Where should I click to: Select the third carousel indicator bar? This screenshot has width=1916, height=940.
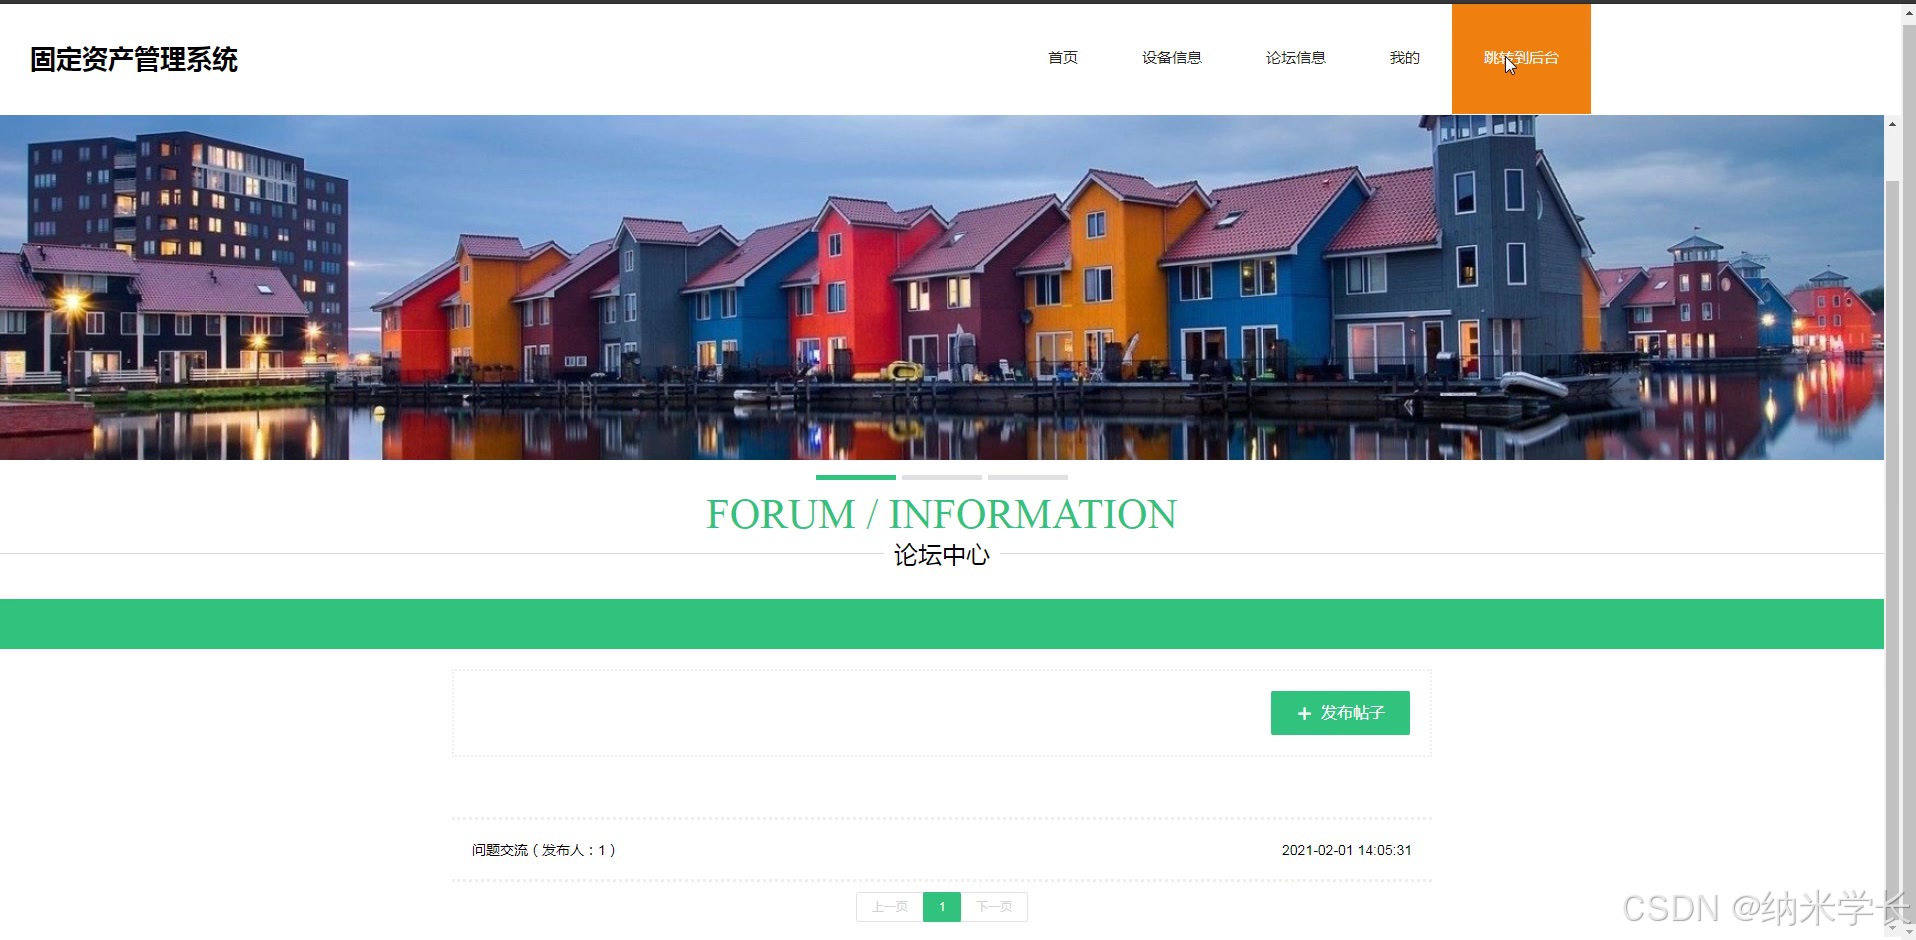coord(1027,478)
